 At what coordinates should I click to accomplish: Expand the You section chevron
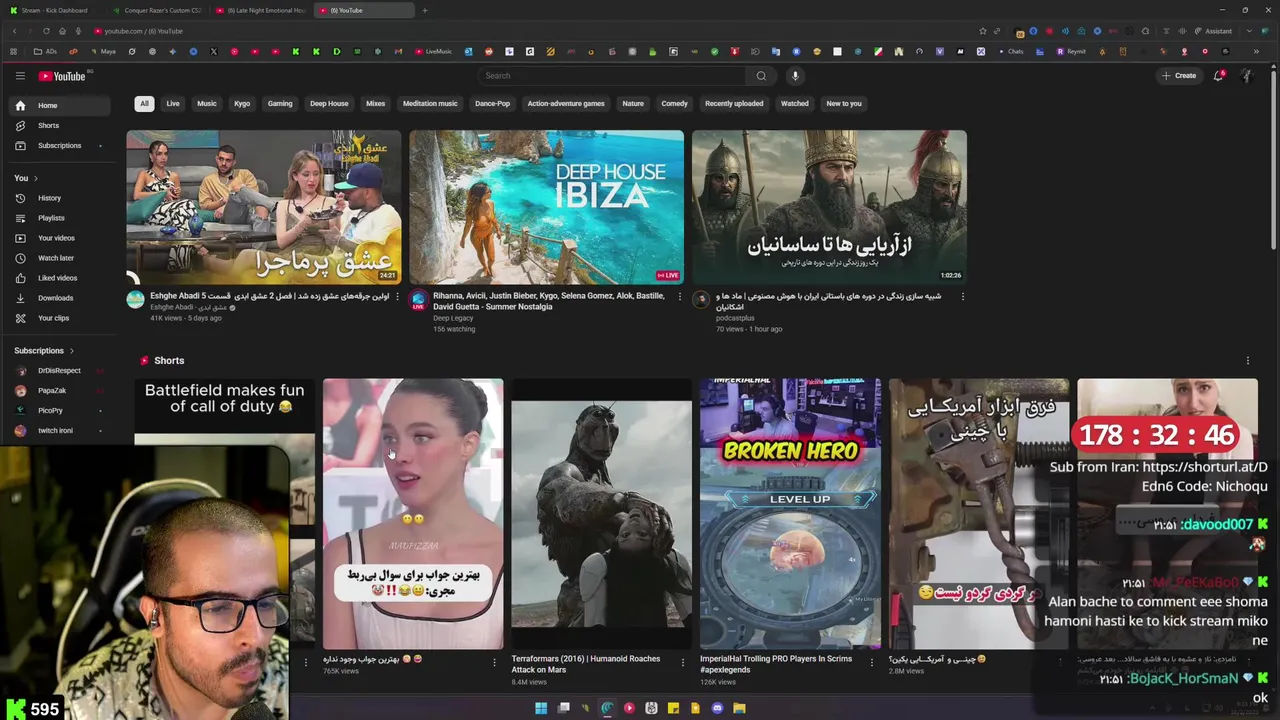pyautogui.click(x=38, y=178)
